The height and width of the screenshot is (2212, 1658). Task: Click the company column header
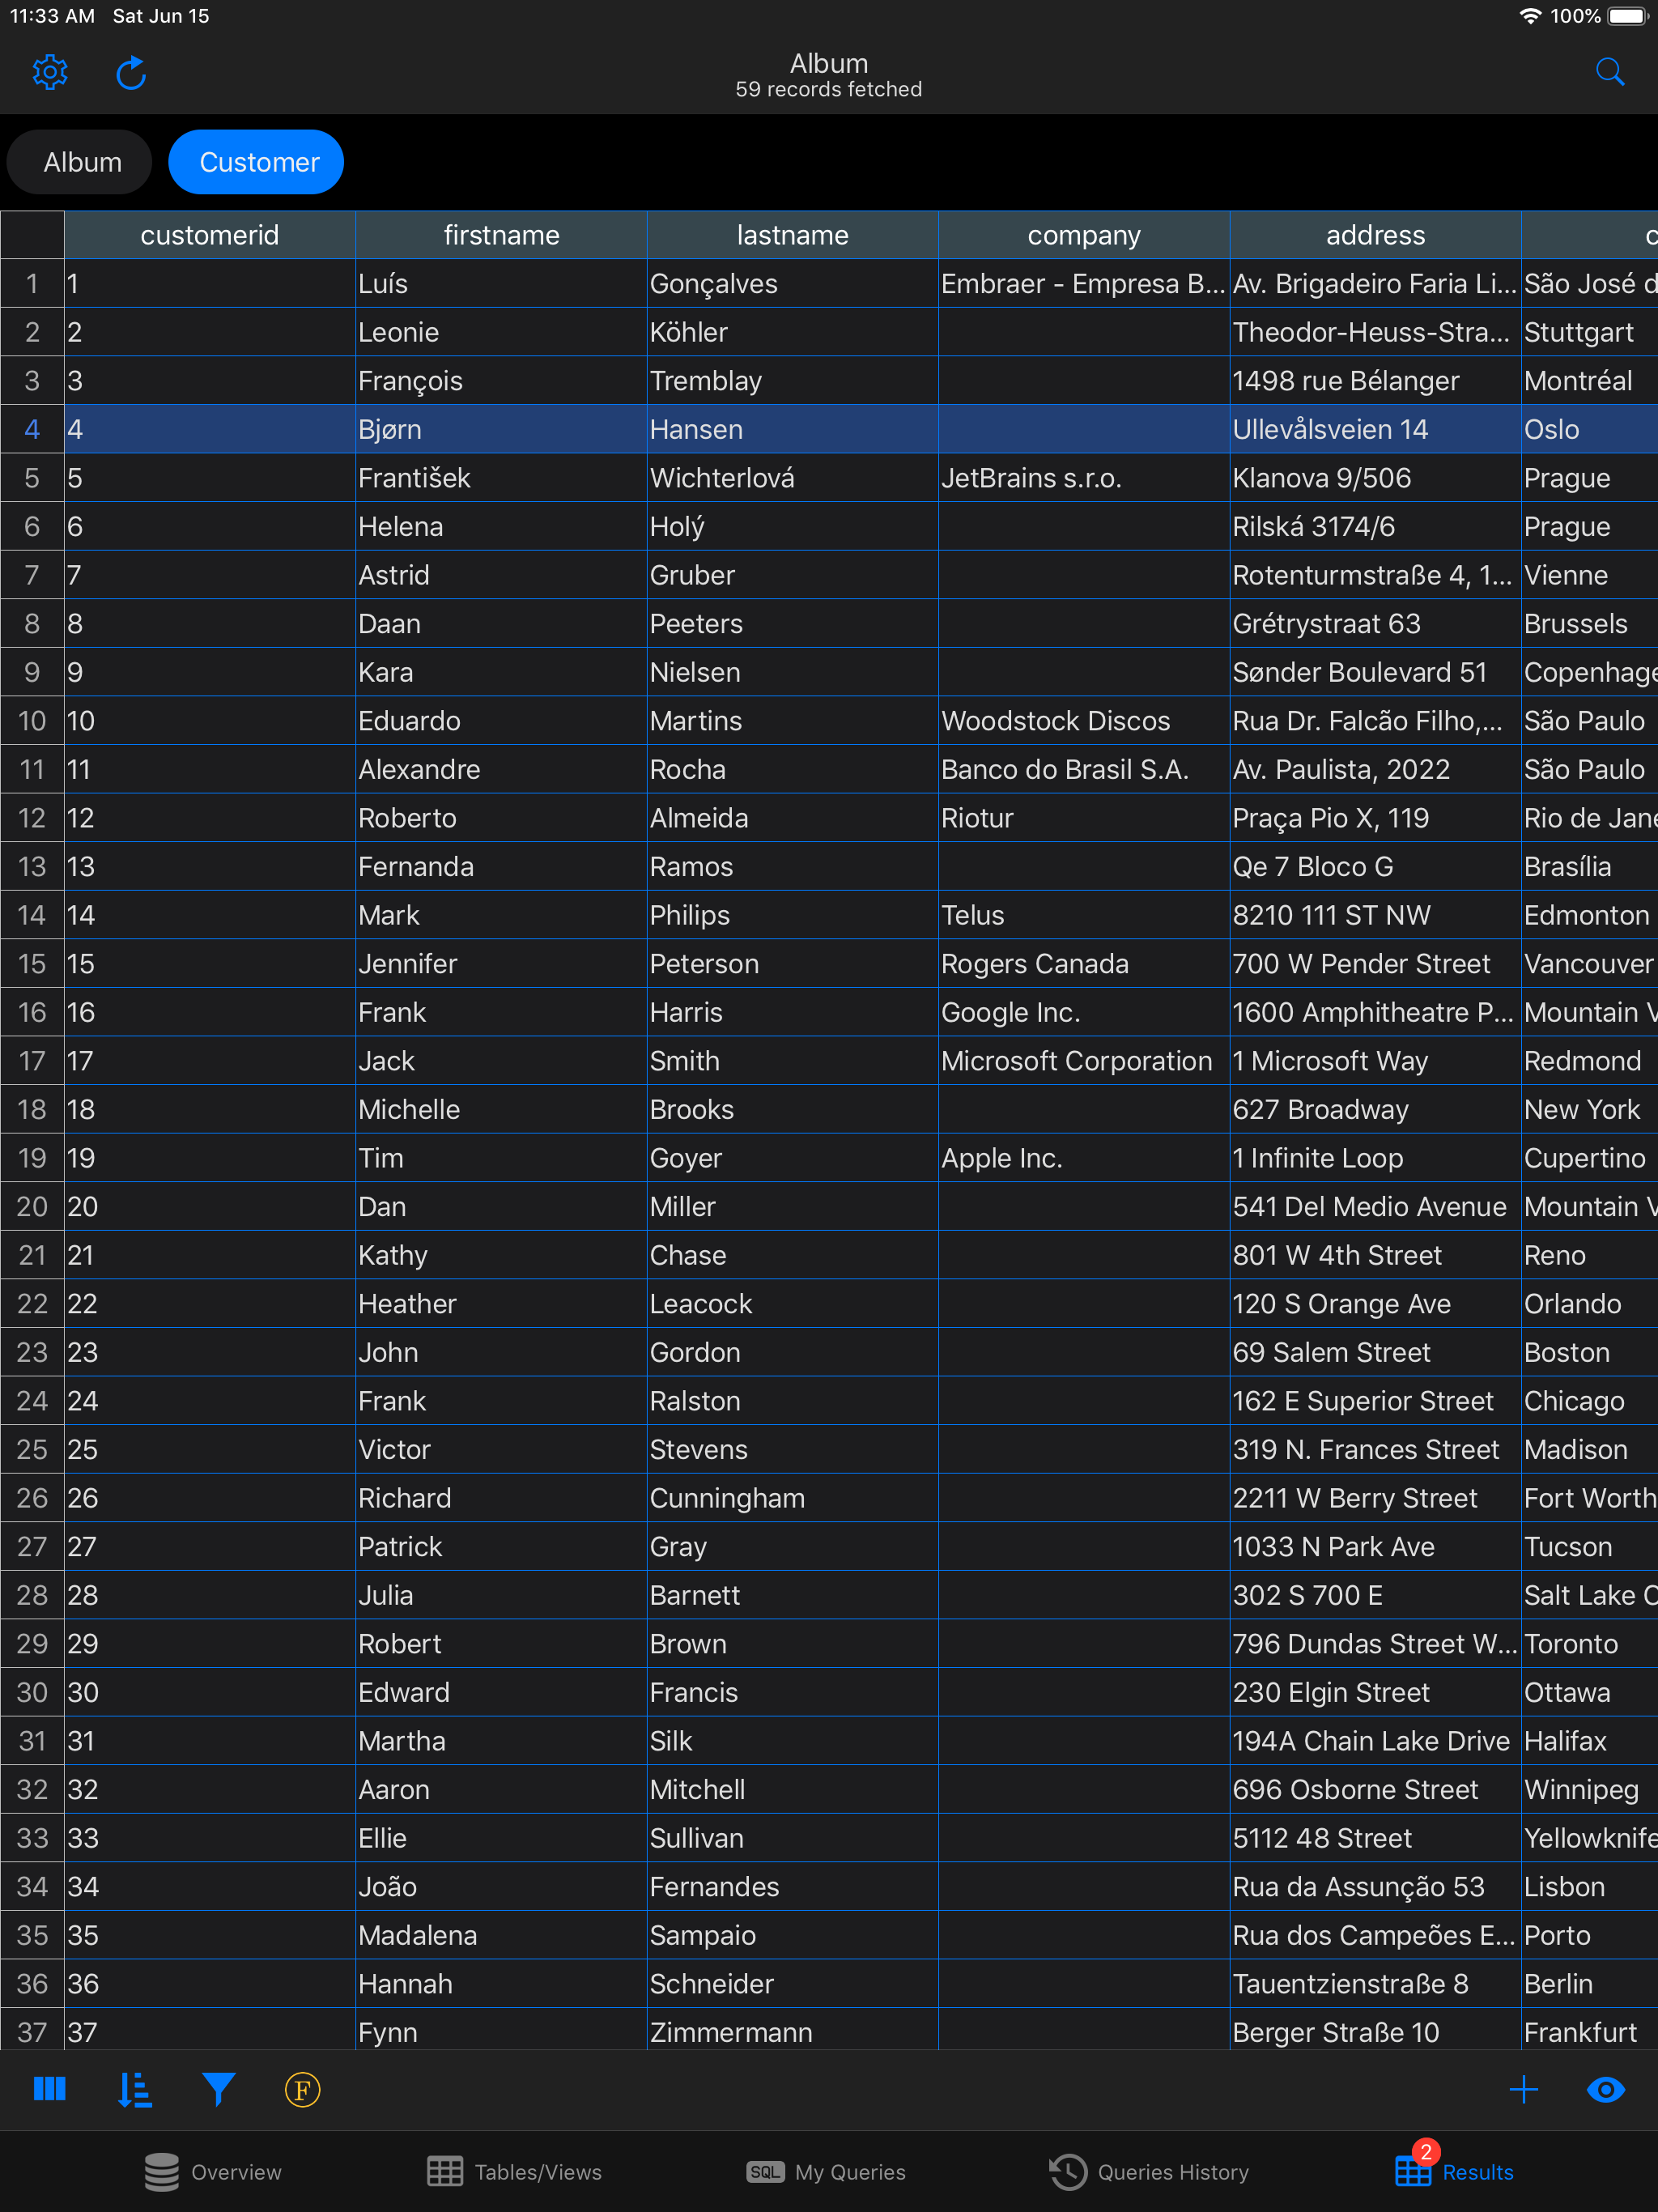(1084, 235)
